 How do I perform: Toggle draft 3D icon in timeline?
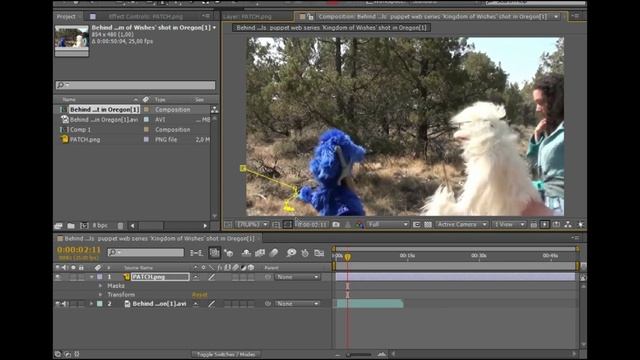229,253
